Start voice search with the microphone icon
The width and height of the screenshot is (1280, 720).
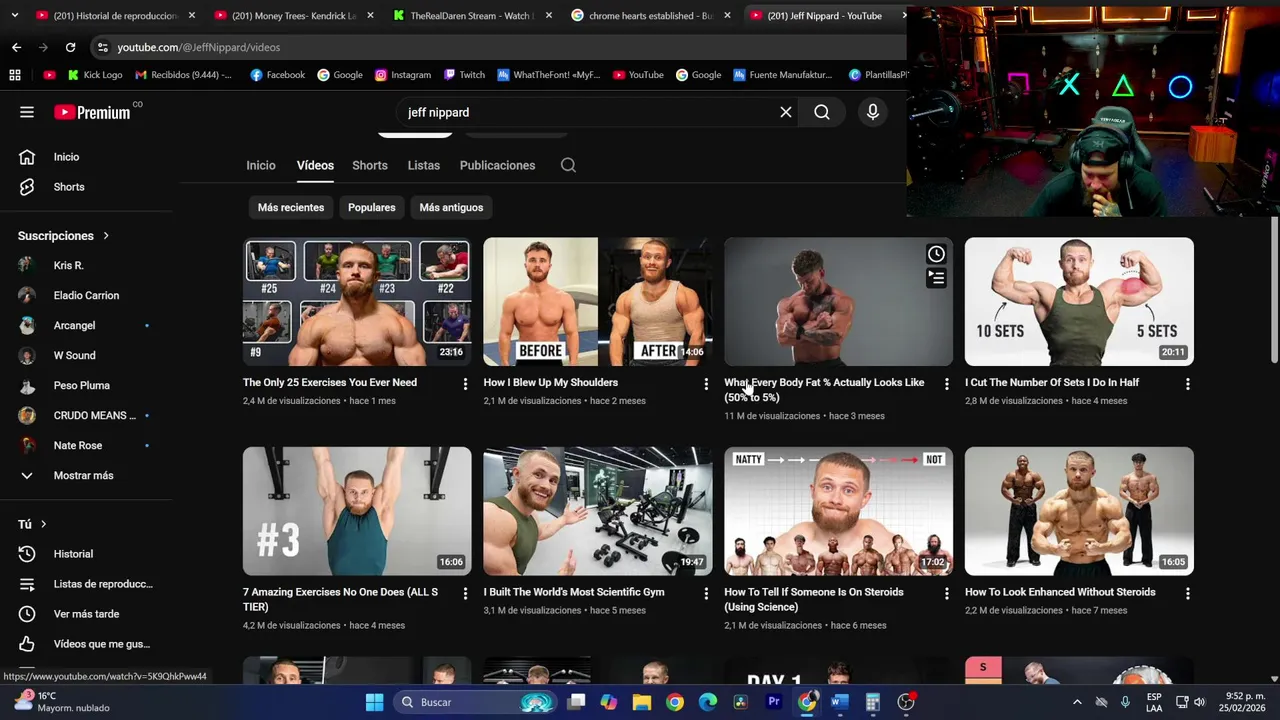pyautogui.click(x=873, y=112)
